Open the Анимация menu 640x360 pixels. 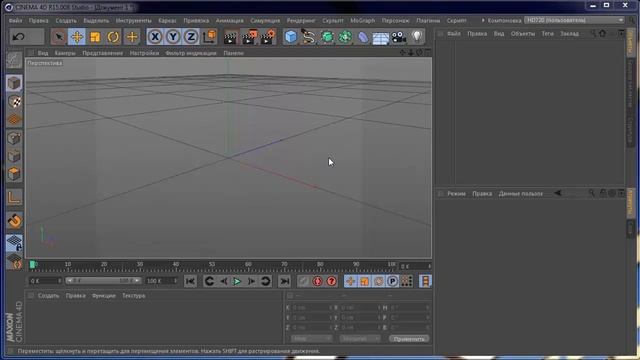229,20
